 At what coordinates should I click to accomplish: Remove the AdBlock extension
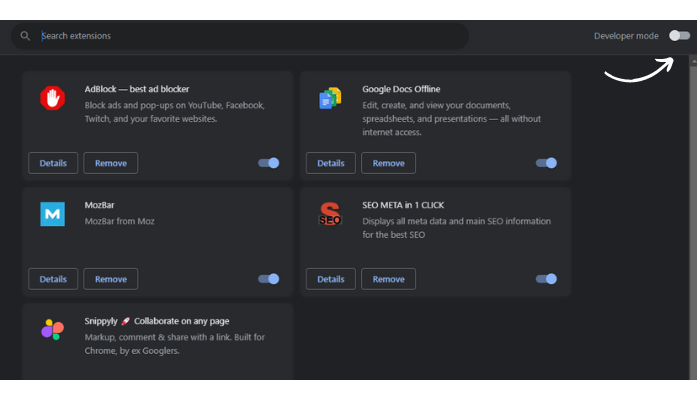(111, 163)
